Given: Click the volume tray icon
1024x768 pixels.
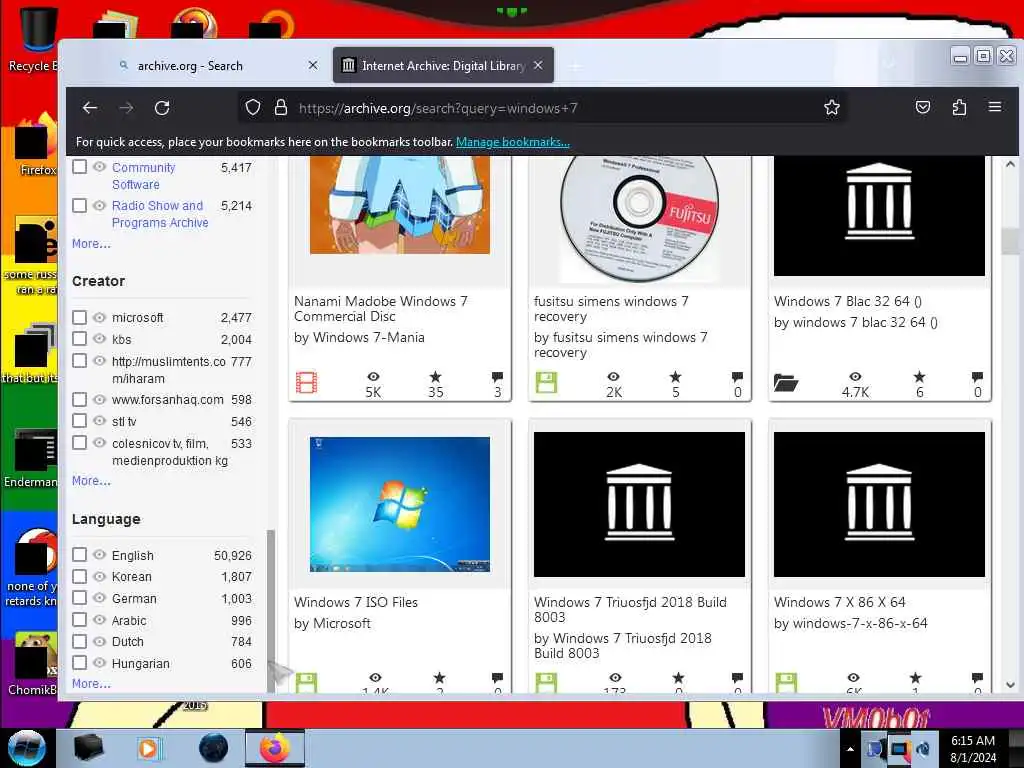Looking at the screenshot, I should click(923, 749).
